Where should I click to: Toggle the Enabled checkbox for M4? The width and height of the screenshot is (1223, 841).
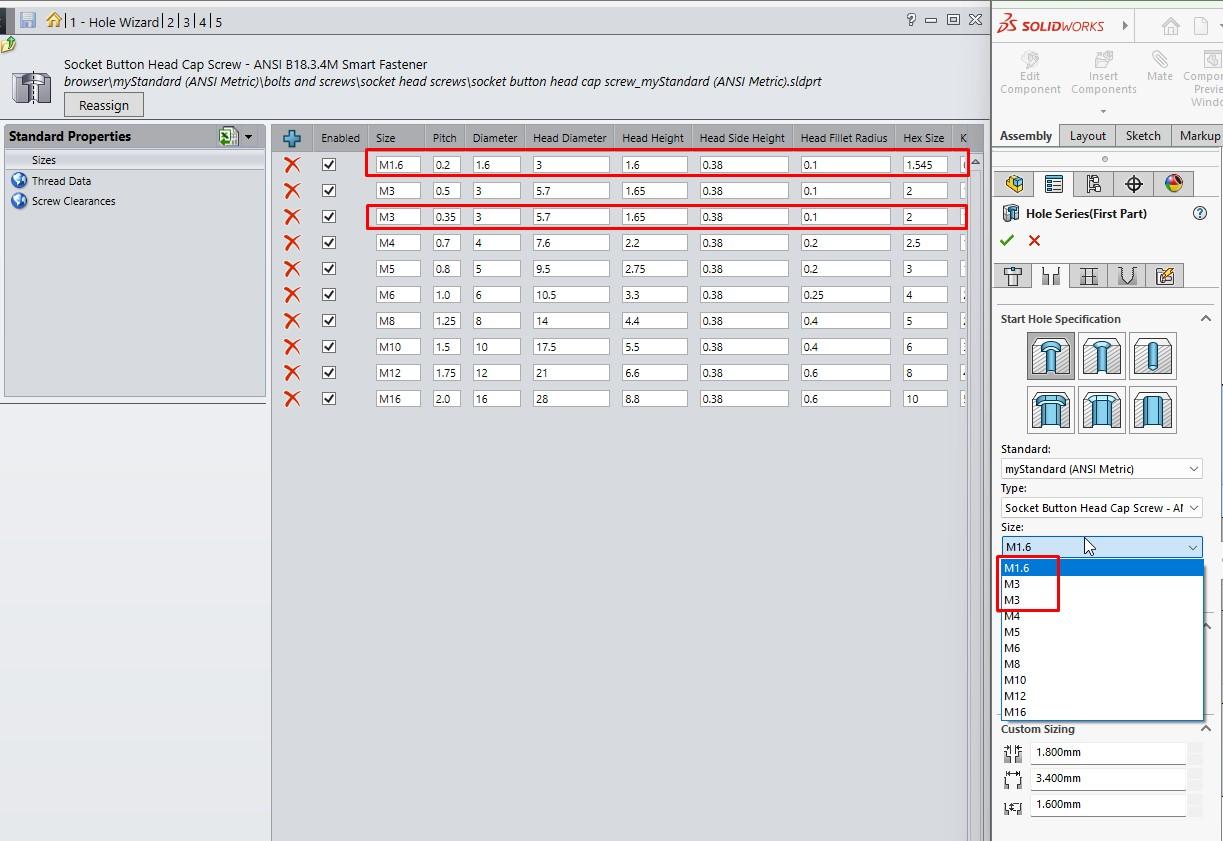(329, 242)
